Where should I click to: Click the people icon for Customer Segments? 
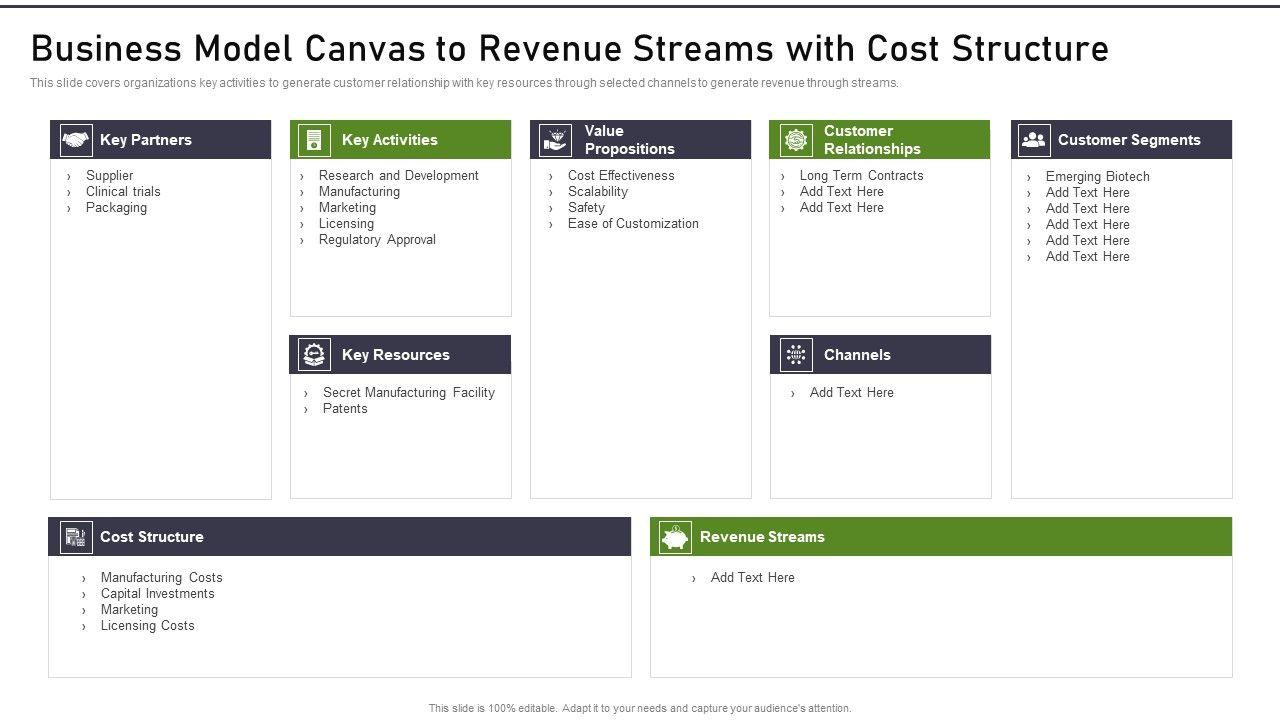tap(1034, 140)
